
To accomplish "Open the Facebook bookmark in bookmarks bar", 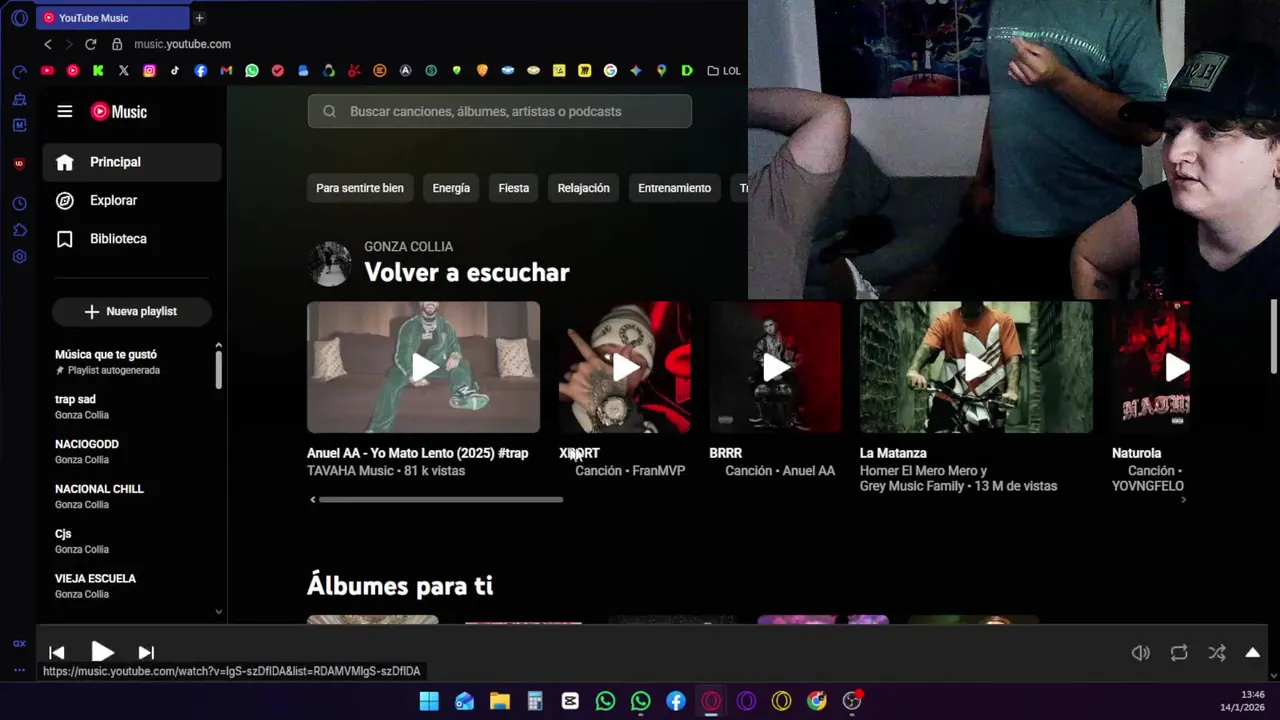I will 201,71.
